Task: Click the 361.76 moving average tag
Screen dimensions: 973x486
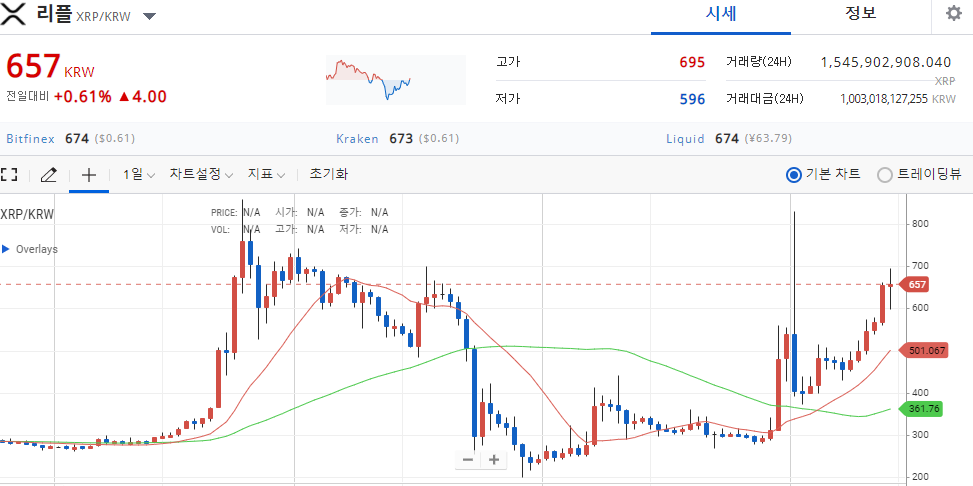Action: coord(921,409)
